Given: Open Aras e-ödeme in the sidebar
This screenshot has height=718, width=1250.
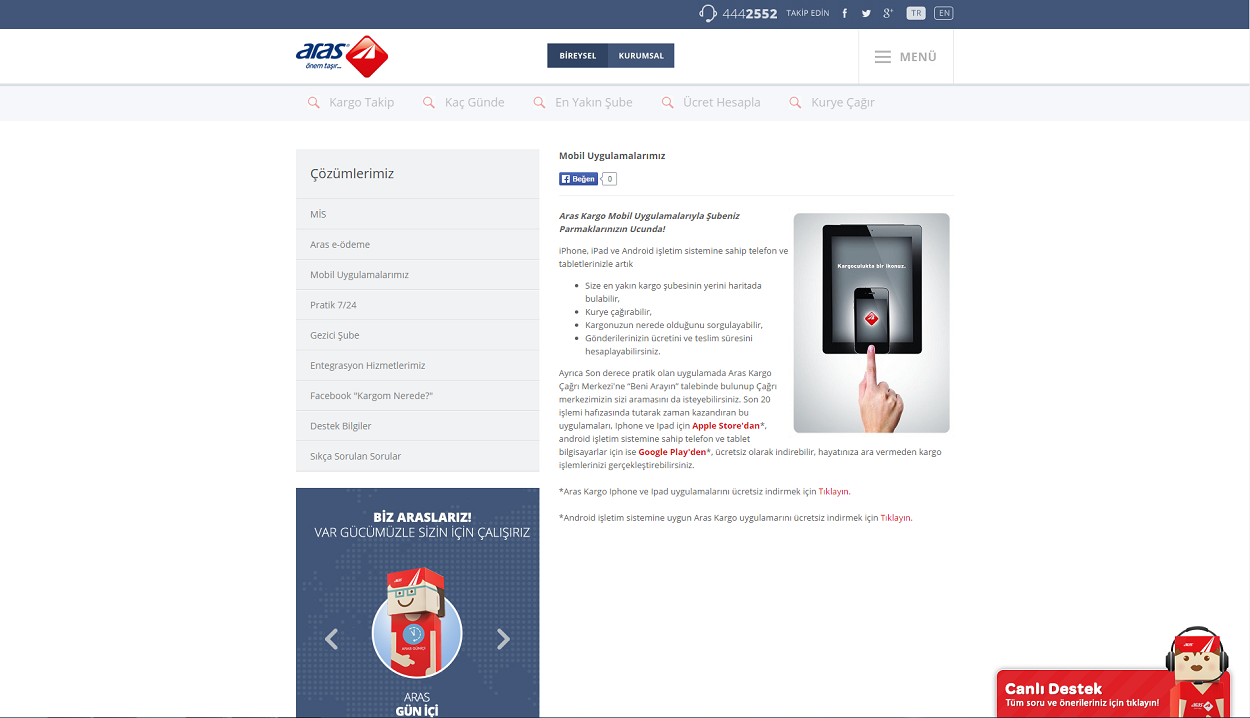Looking at the screenshot, I should (417, 244).
